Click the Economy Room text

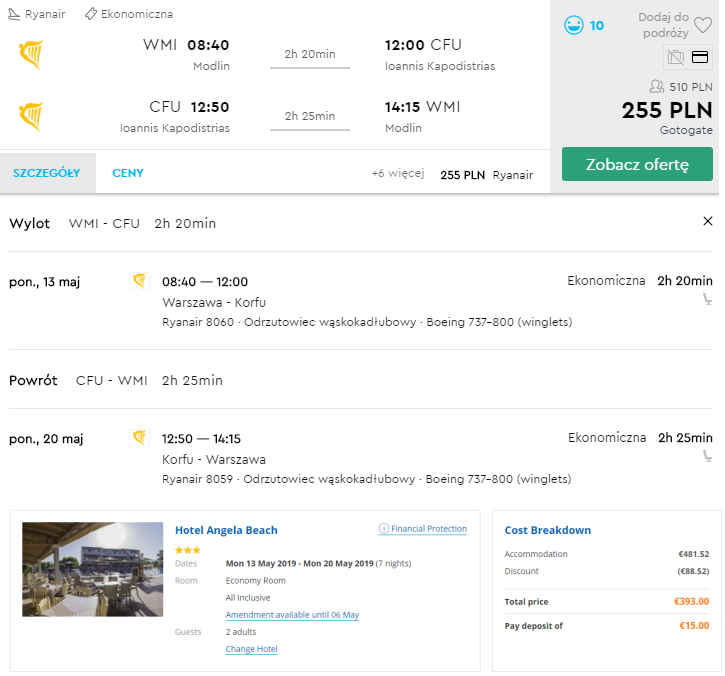click(256, 580)
